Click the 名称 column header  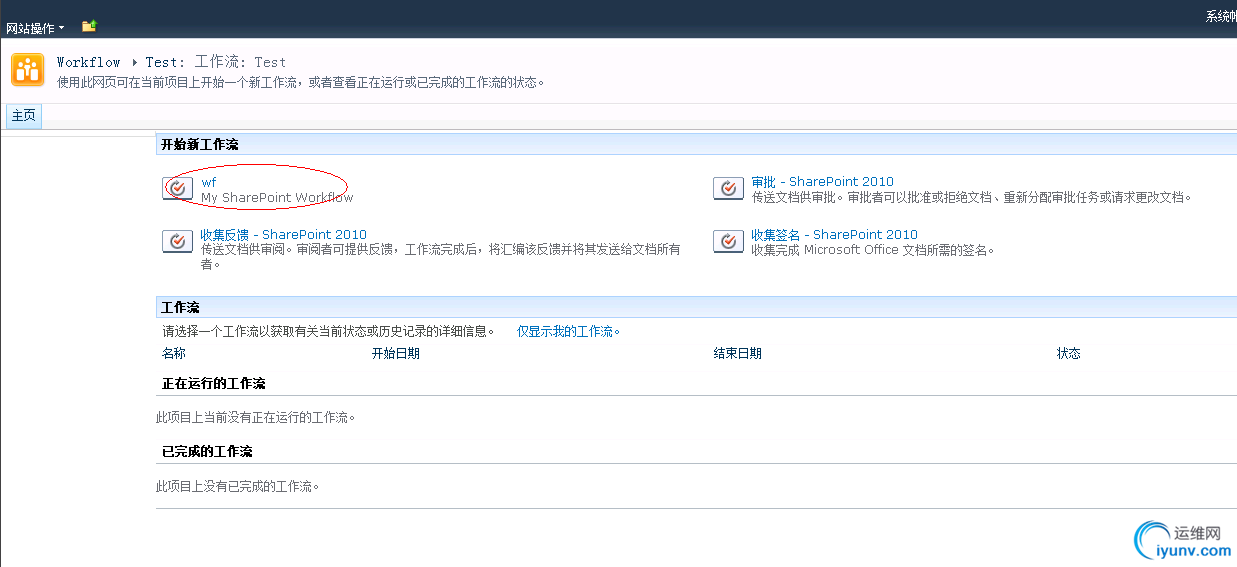[174, 353]
